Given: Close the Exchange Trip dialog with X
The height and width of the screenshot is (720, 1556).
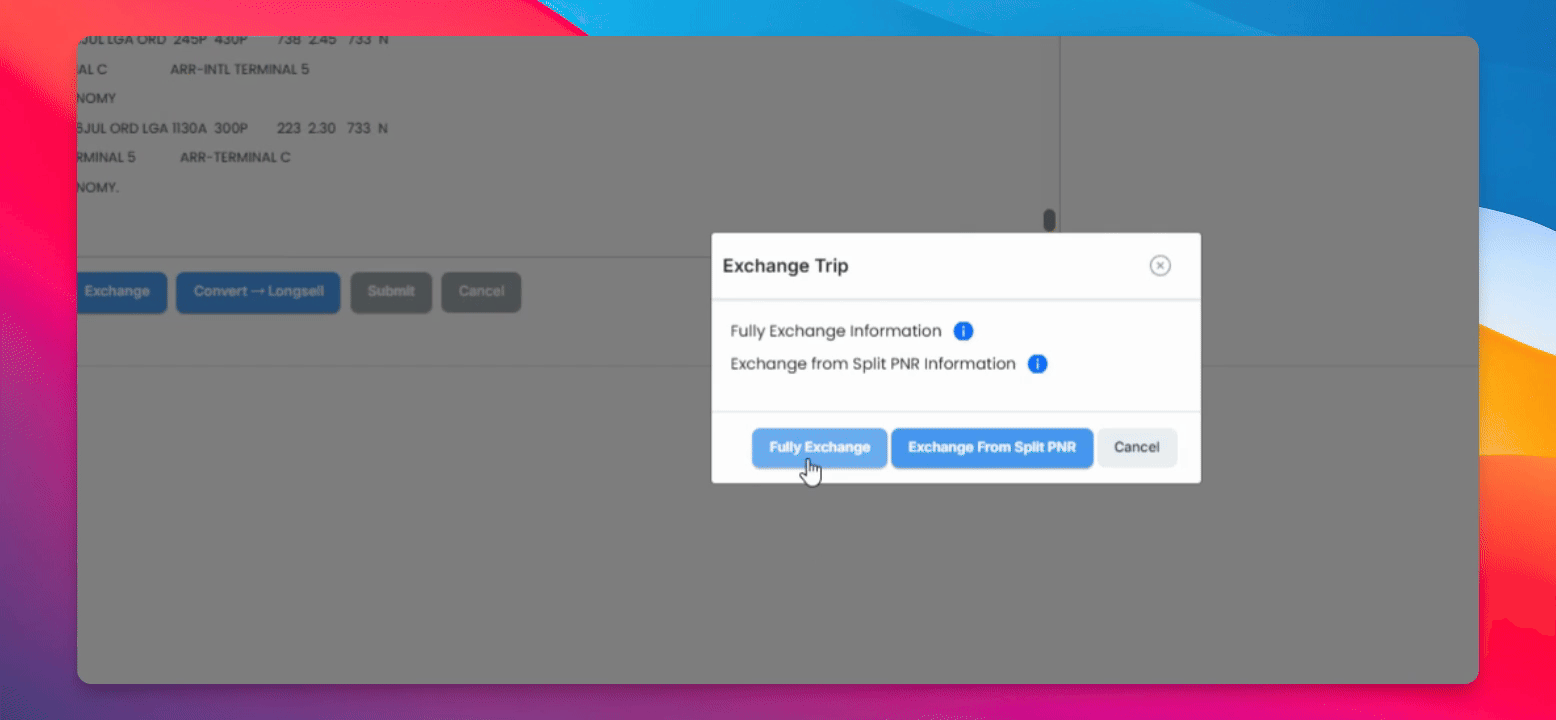Looking at the screenshot, I should (1160, 265).
